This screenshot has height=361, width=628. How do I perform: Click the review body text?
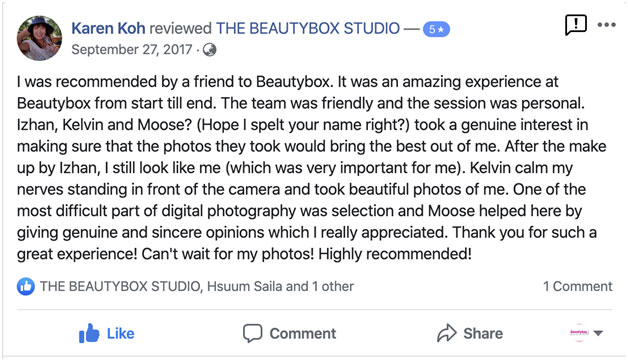point(312,168)
